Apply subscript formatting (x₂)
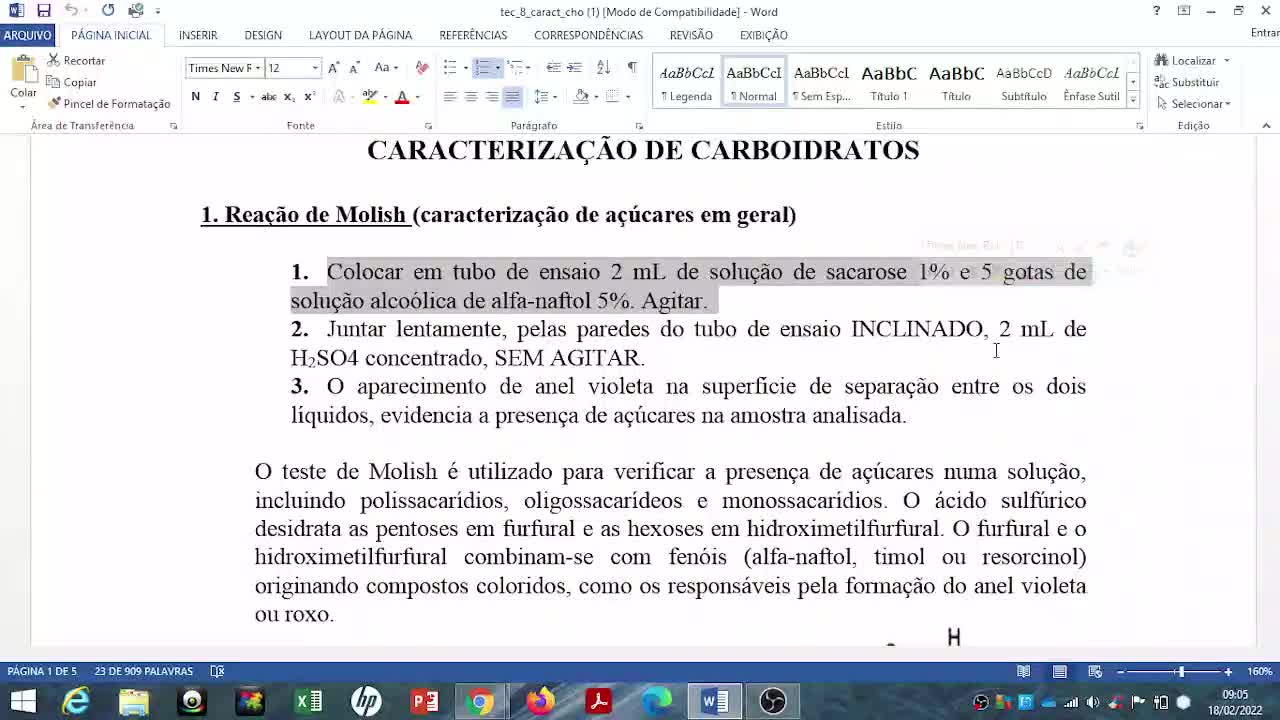Viewport: 1280px width, 720px height. click(x=289, y=97)
